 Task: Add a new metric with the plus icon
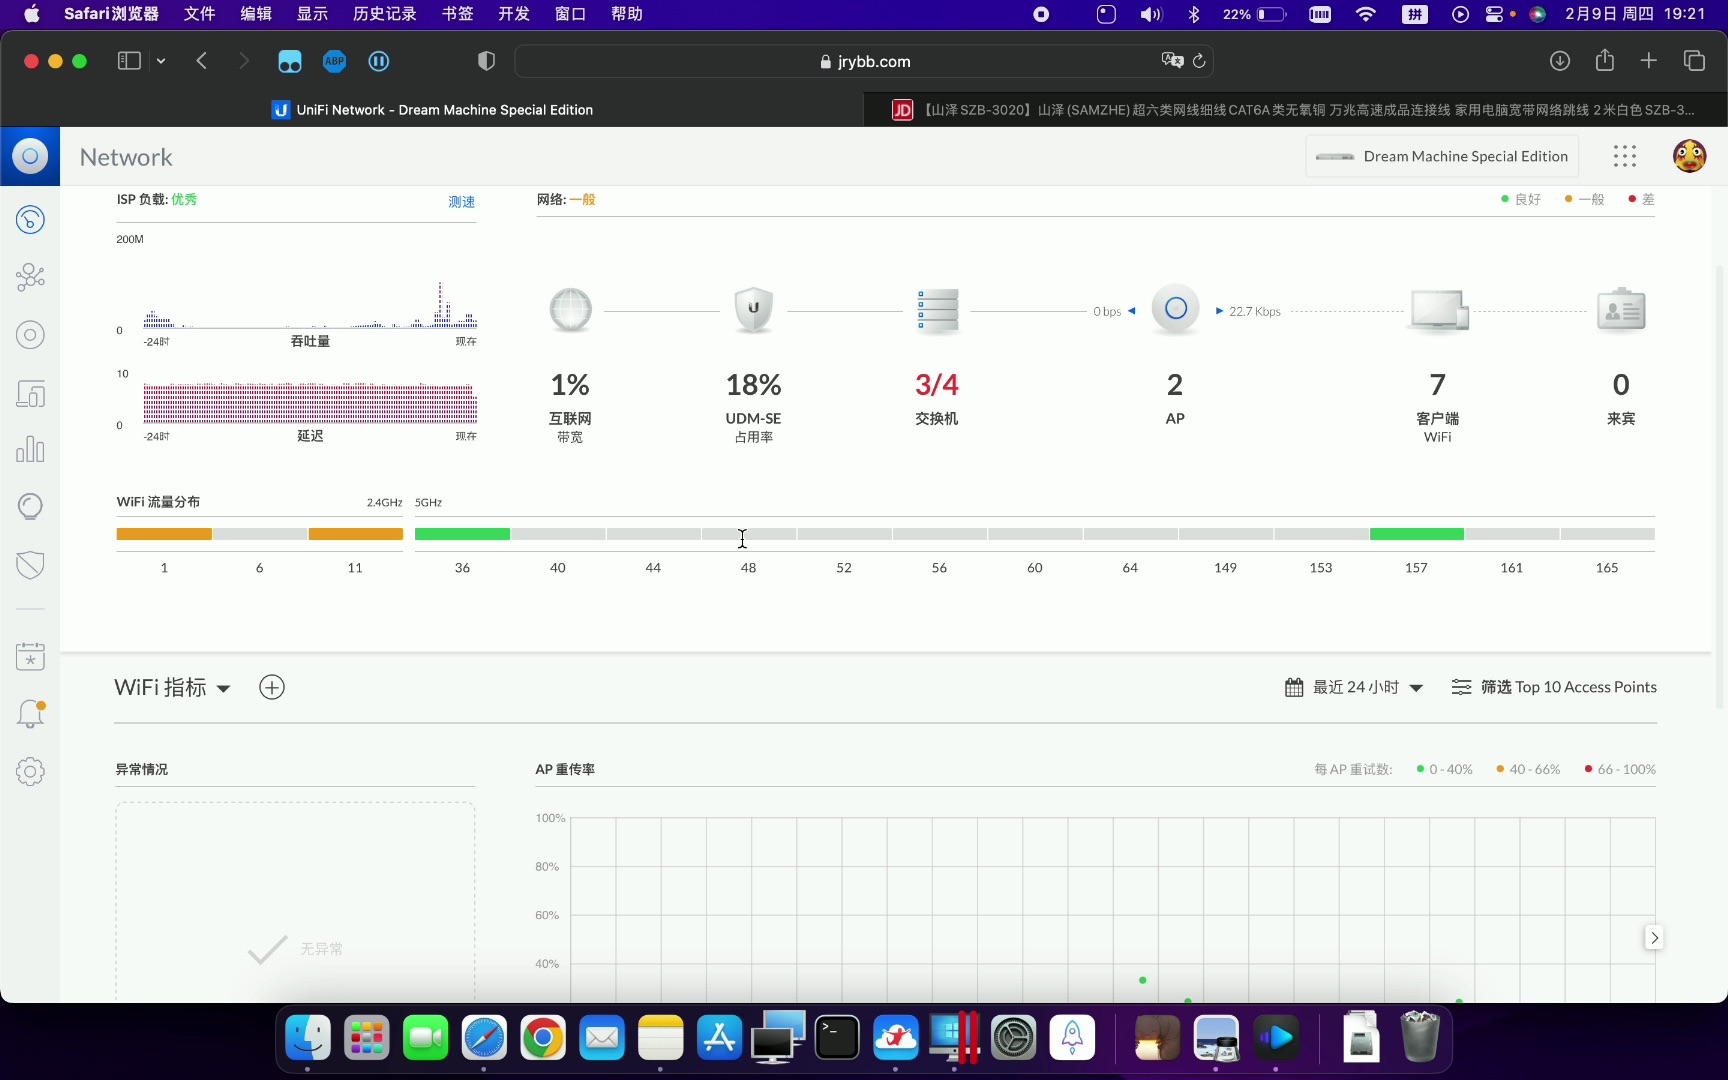(x=272, y=687)
